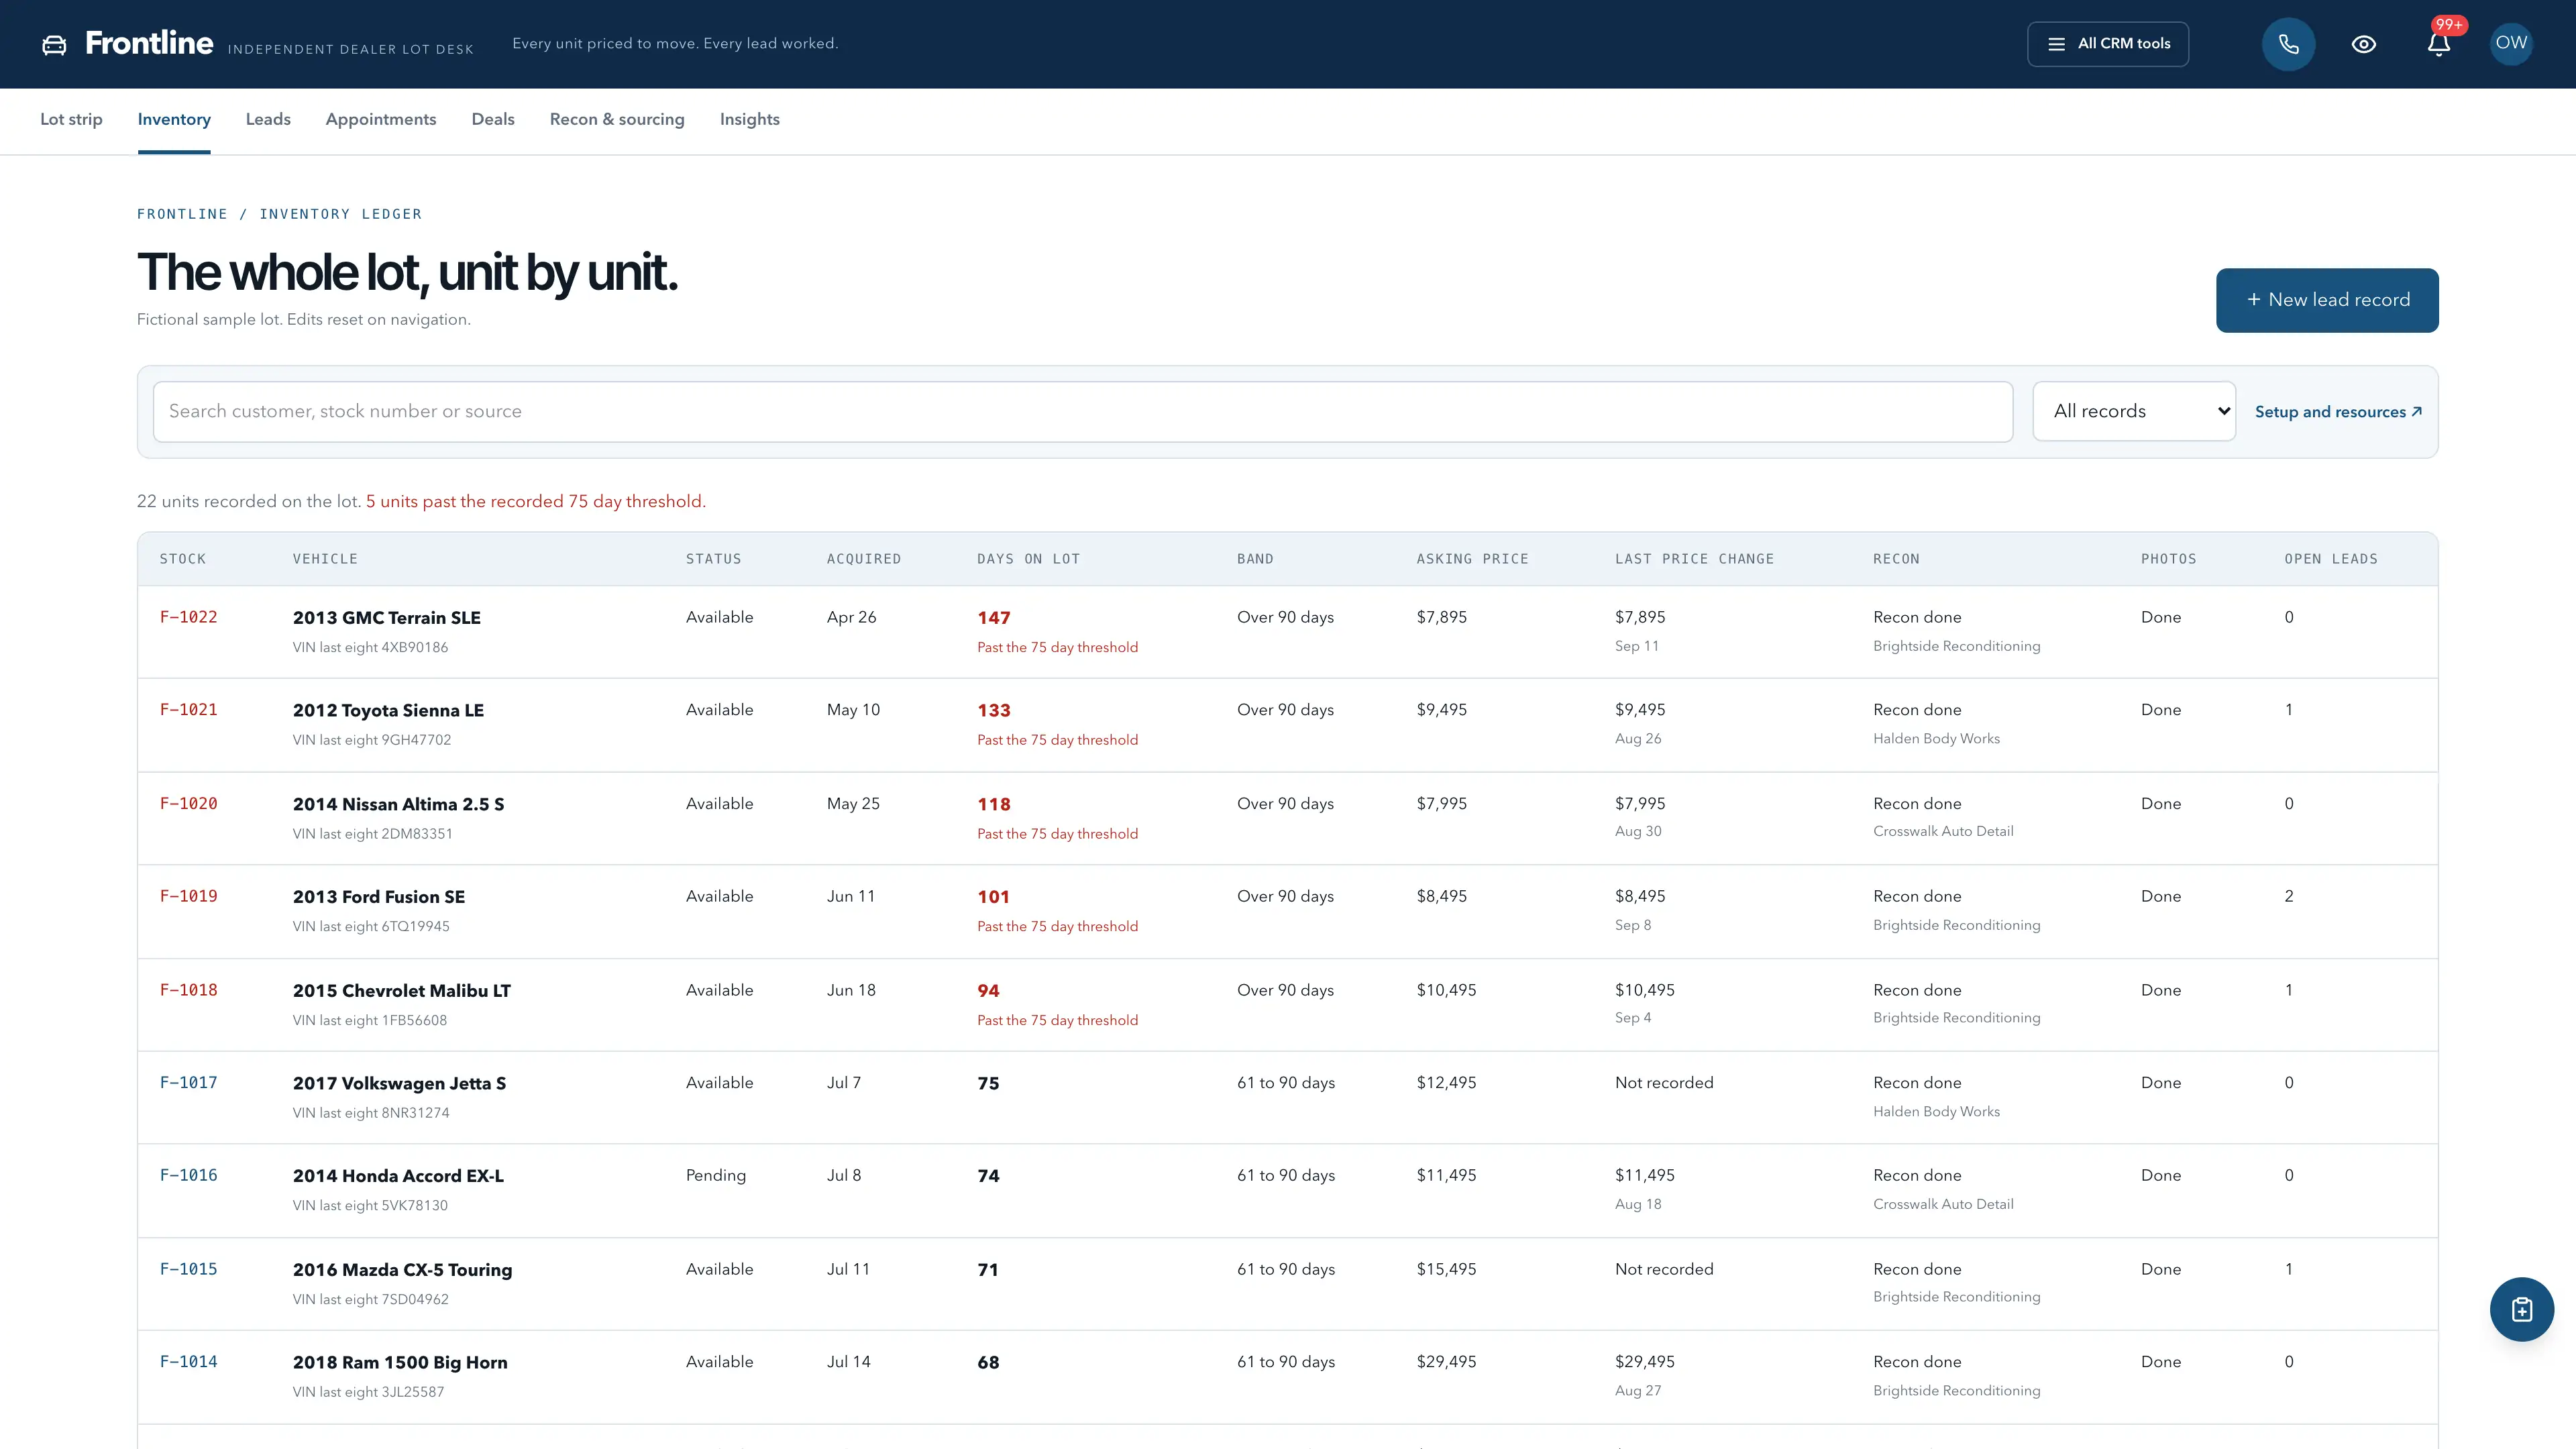The width and height of the screenshot is (2576, 1449).
Task: Click Halden Body Works in Toyota Sienna row
Action: (x=1936, y=739)
